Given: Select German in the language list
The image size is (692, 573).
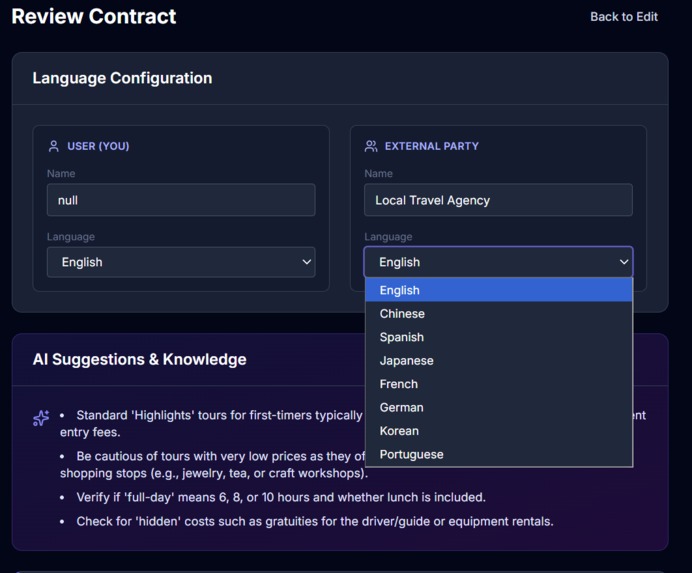Looking at the screenshot, I should tap(499, 407).
